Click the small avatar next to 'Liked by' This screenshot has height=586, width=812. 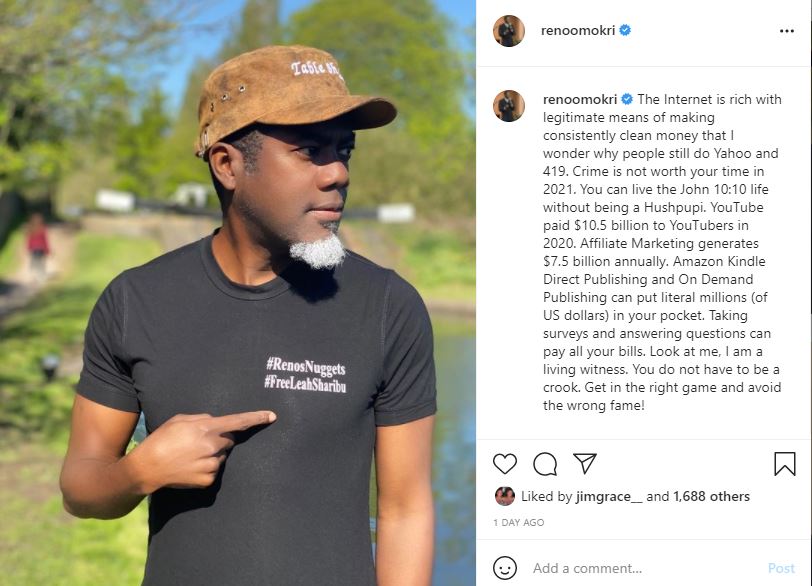(x=505, y=496)
